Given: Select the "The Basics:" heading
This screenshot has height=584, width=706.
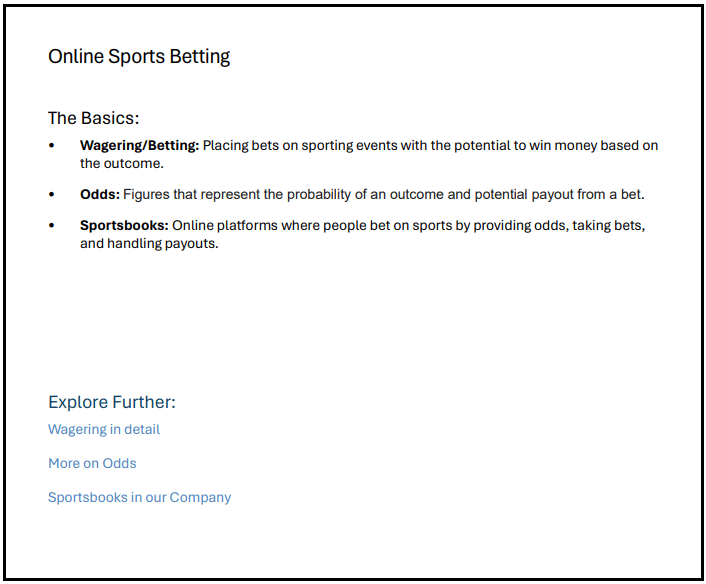Looking at the screenshot, I should 93,118.
